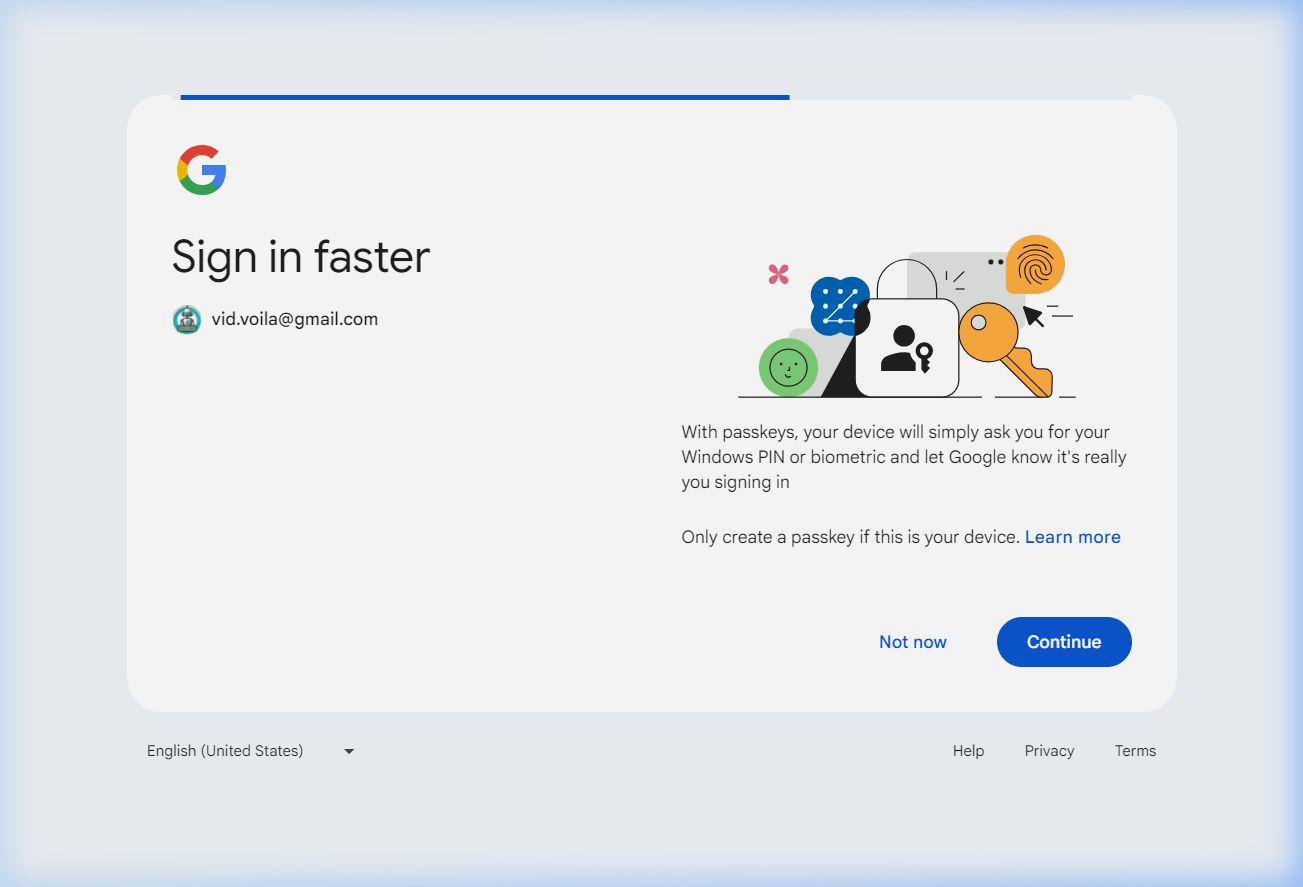1303x887 pixels.
Task: Click the account avatar beside the email
Action: 187,320
